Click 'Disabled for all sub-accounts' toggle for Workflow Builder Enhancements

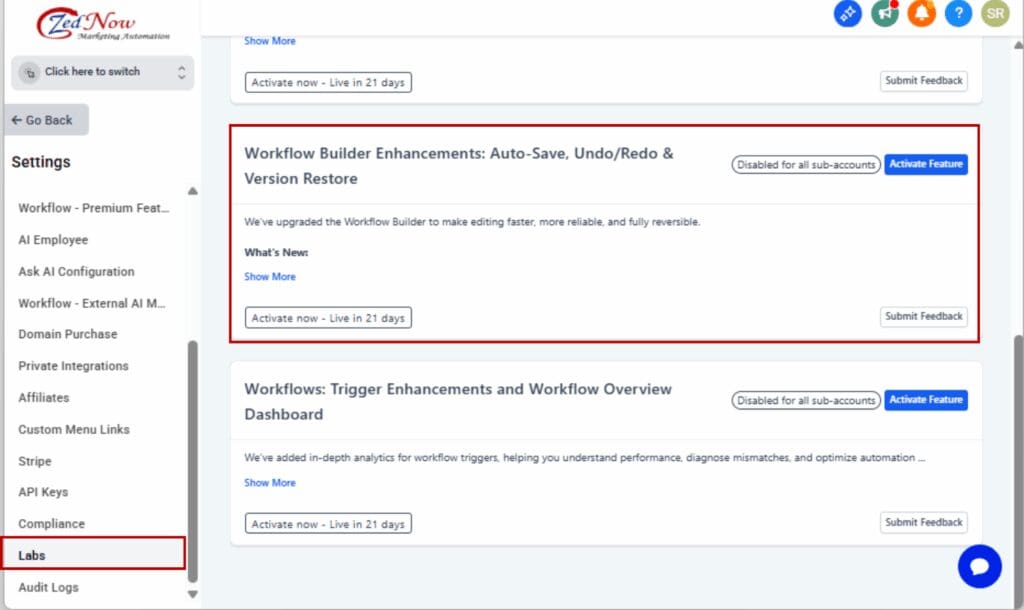pyautogui.click(x=806, y=164)
